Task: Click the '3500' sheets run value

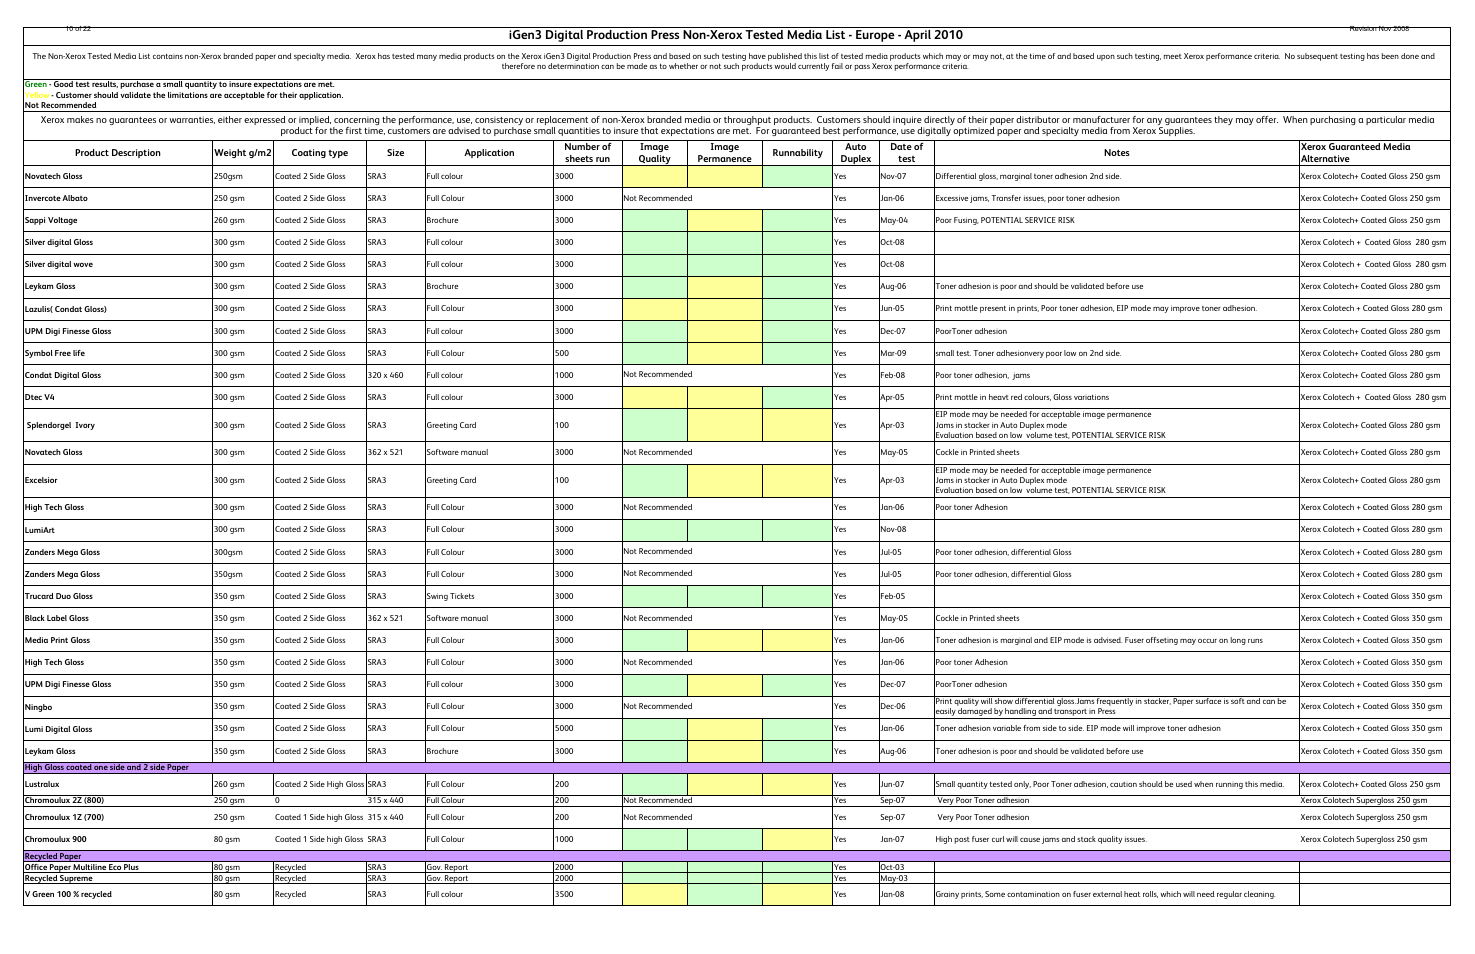Action: [563, 894]
